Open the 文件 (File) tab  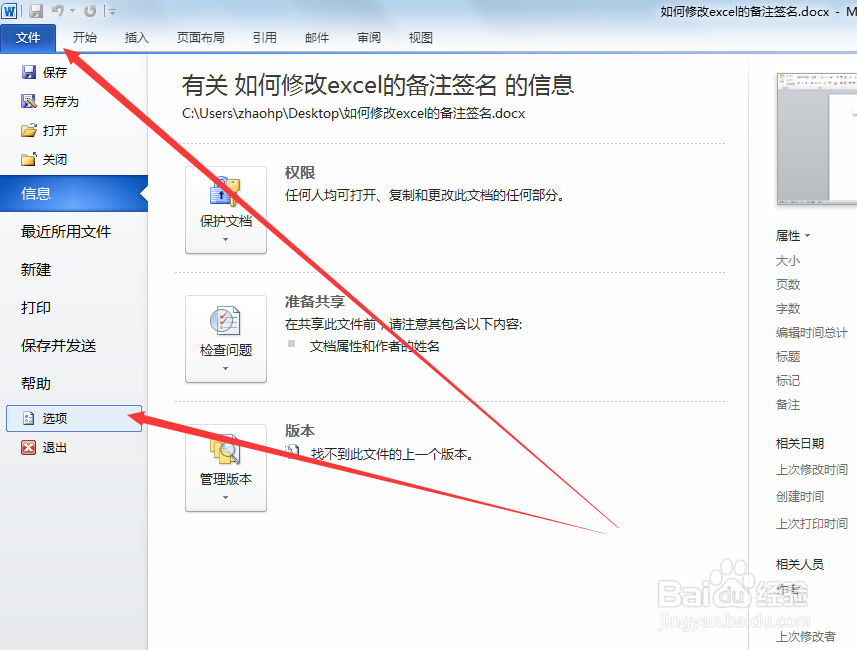28,38
